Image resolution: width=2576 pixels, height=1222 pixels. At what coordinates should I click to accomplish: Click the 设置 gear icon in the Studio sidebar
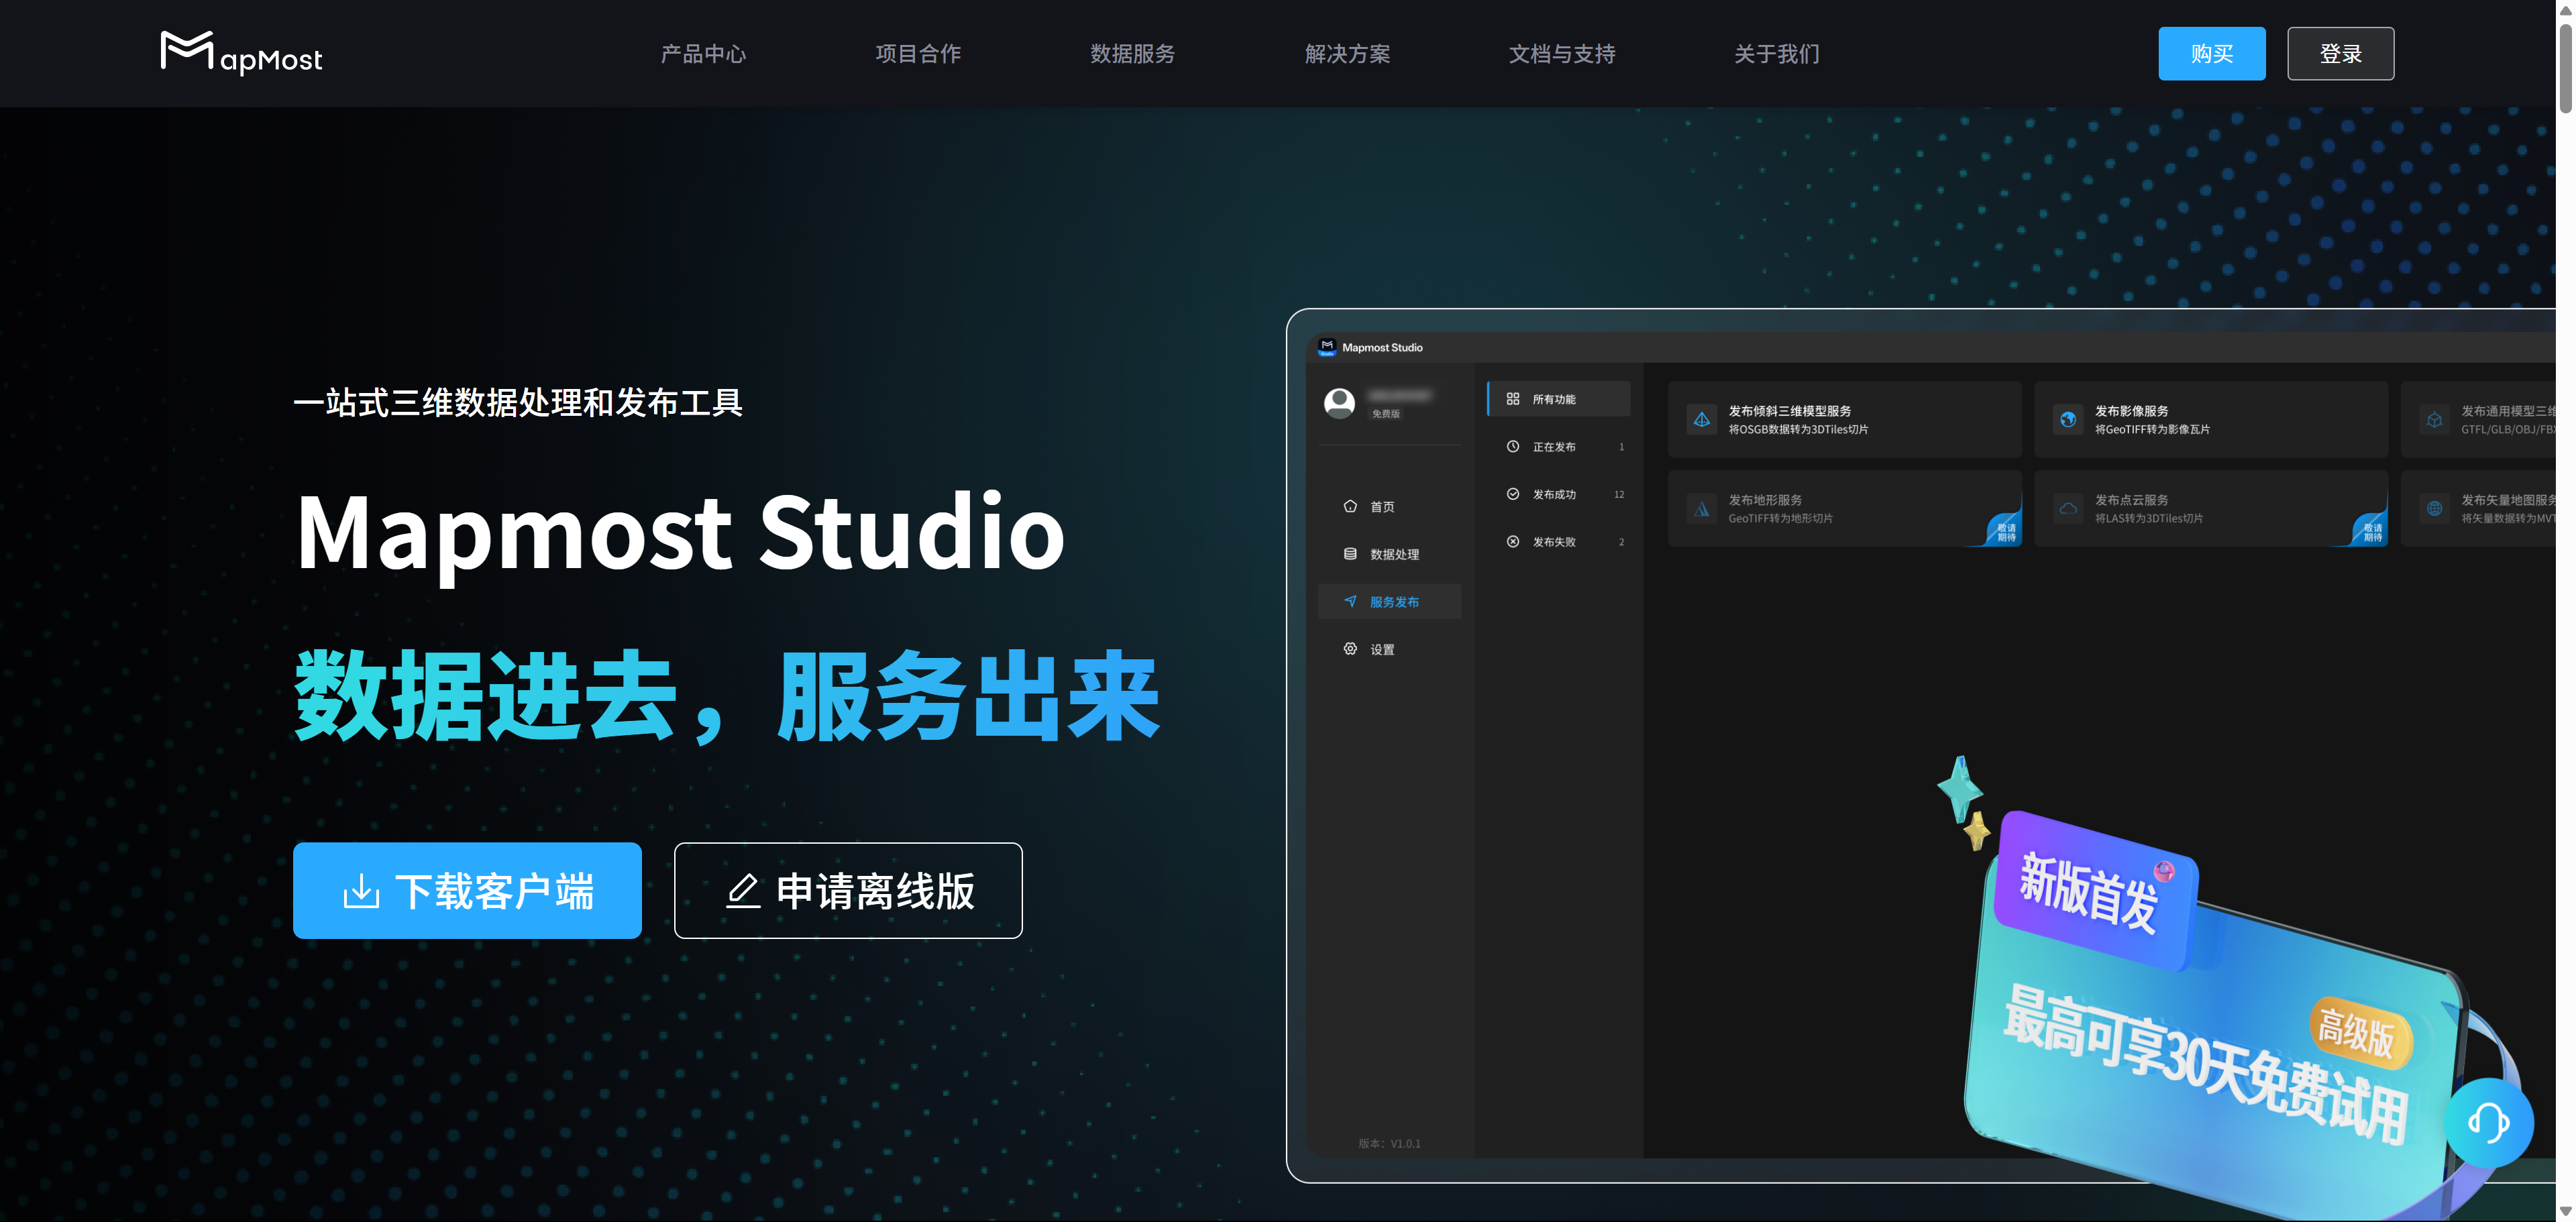click(x=1350, y=649)
